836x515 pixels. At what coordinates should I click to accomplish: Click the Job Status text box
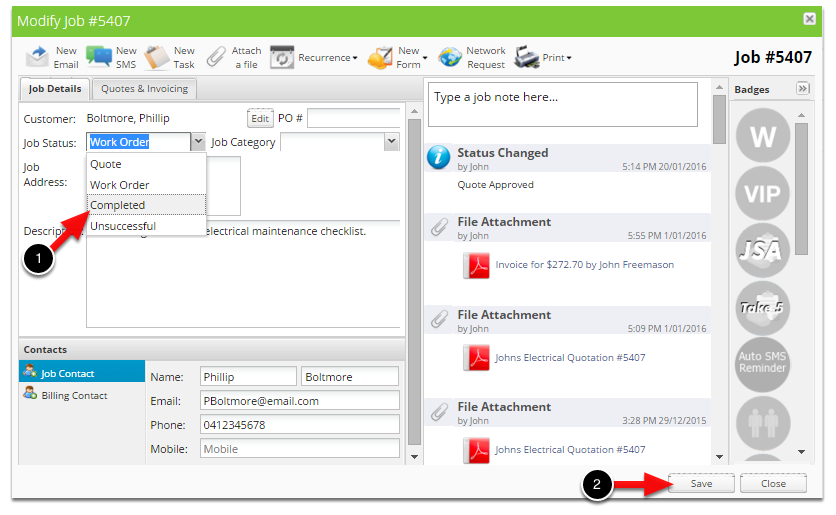click(x=138, y=142)
